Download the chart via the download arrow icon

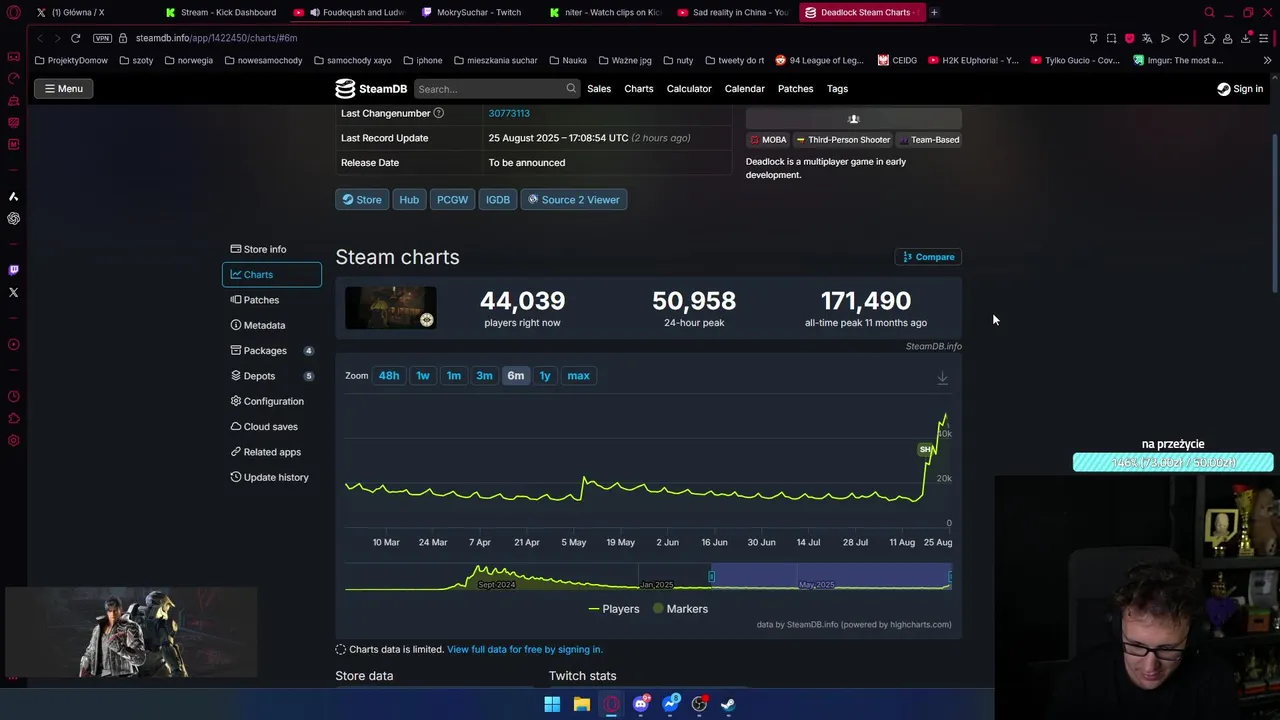tap(942, 378)
